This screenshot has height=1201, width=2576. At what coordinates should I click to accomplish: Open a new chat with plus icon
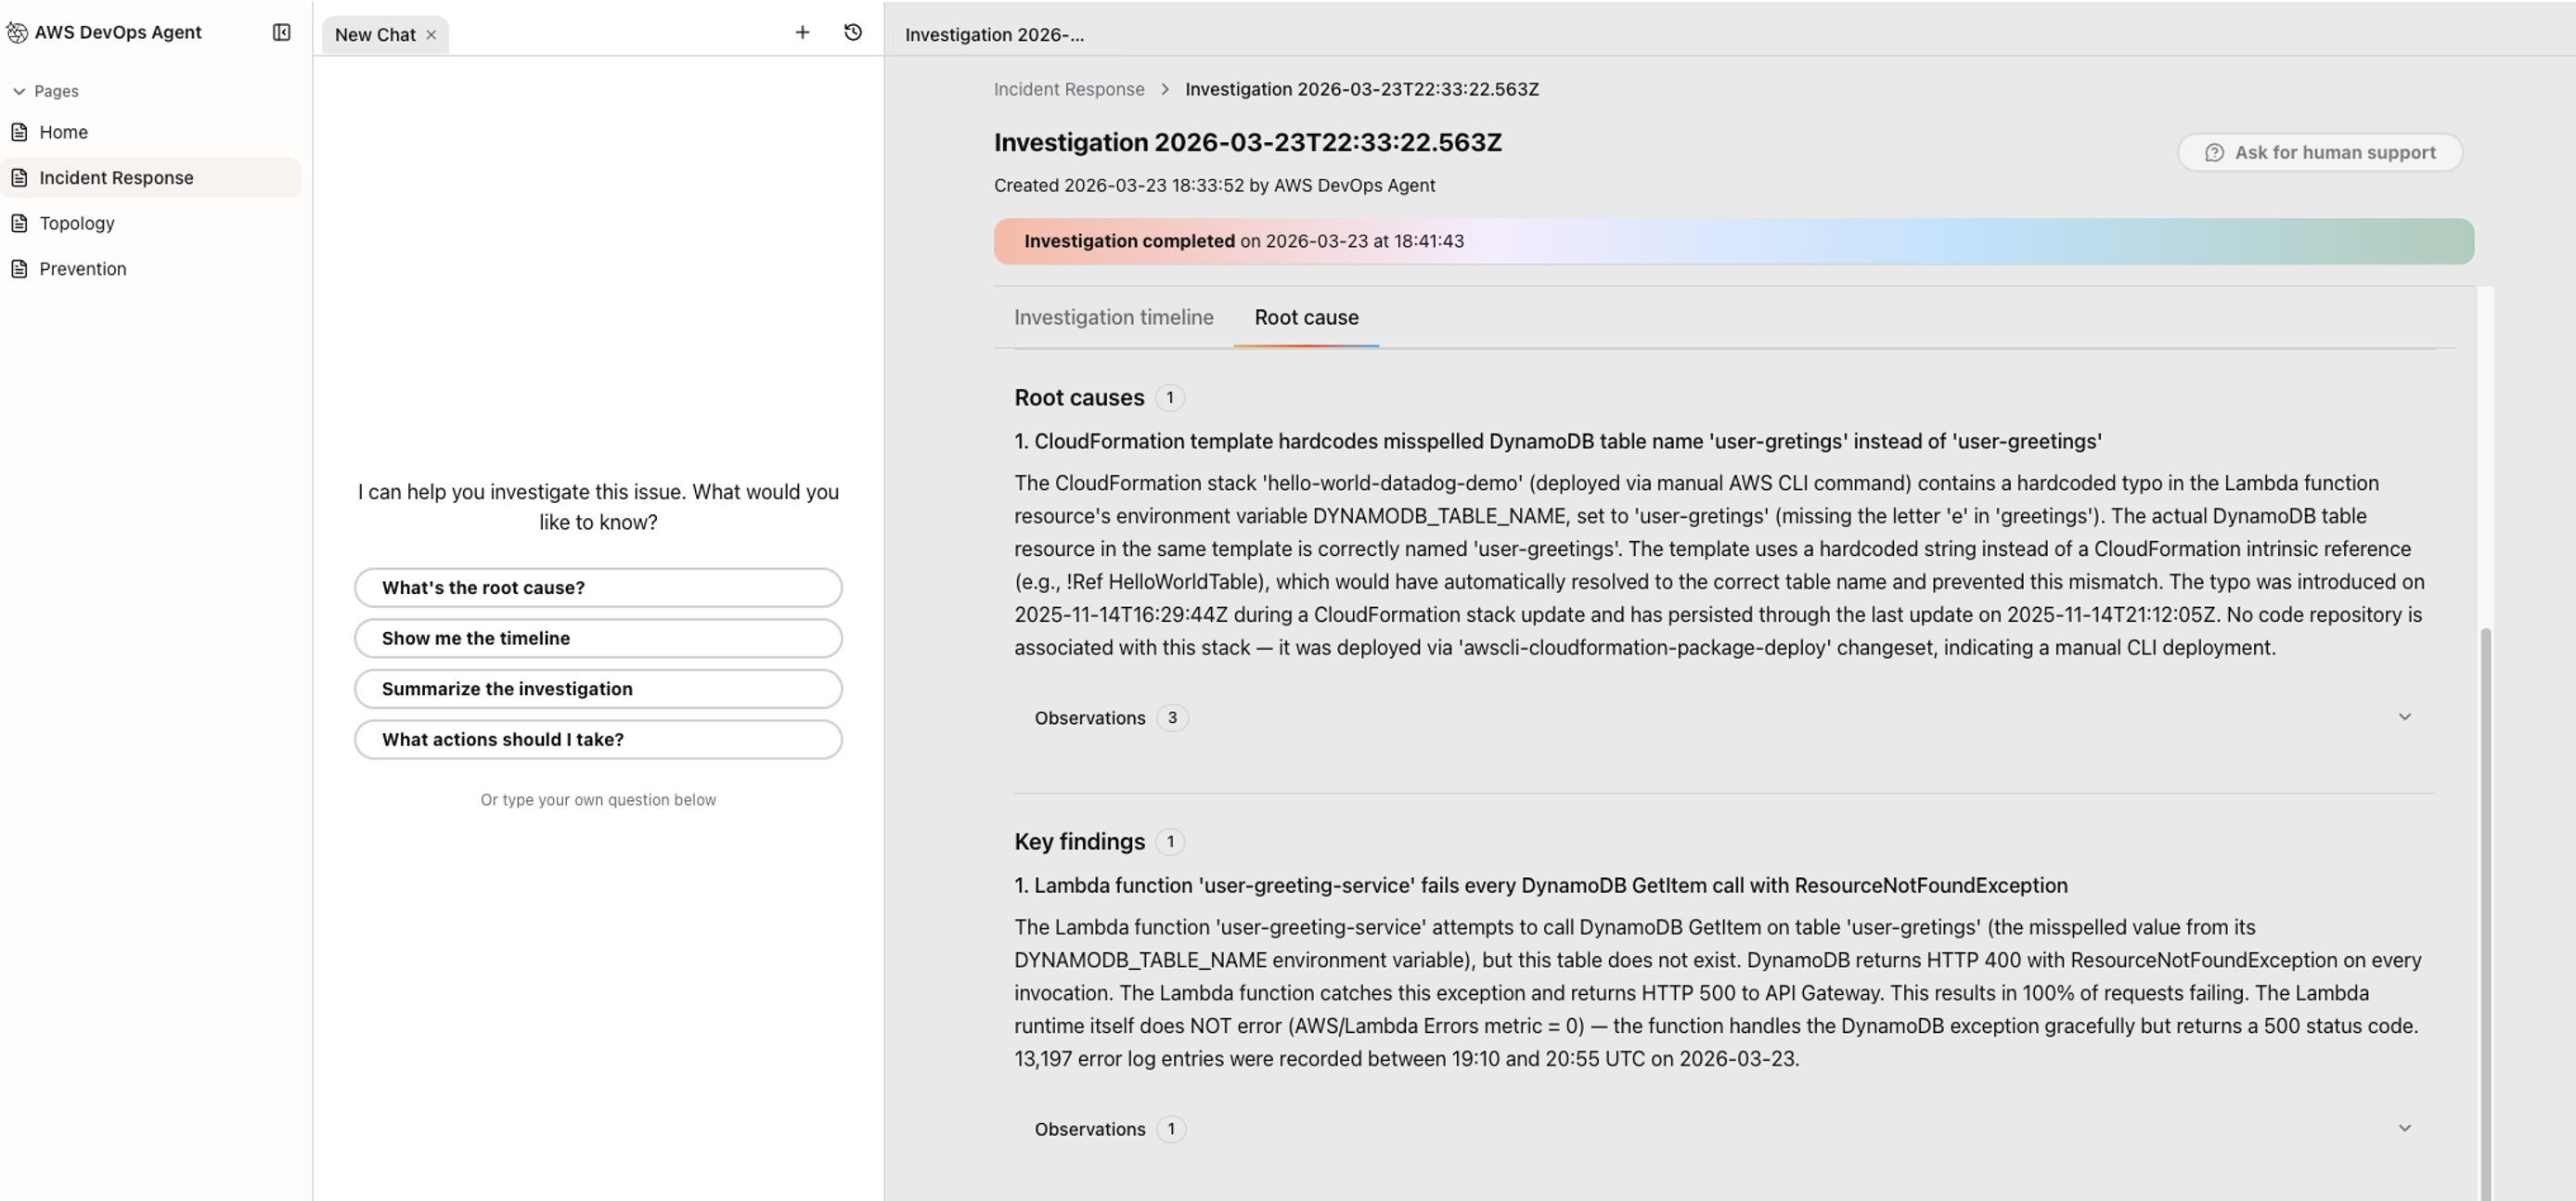(x=802, y=32)
